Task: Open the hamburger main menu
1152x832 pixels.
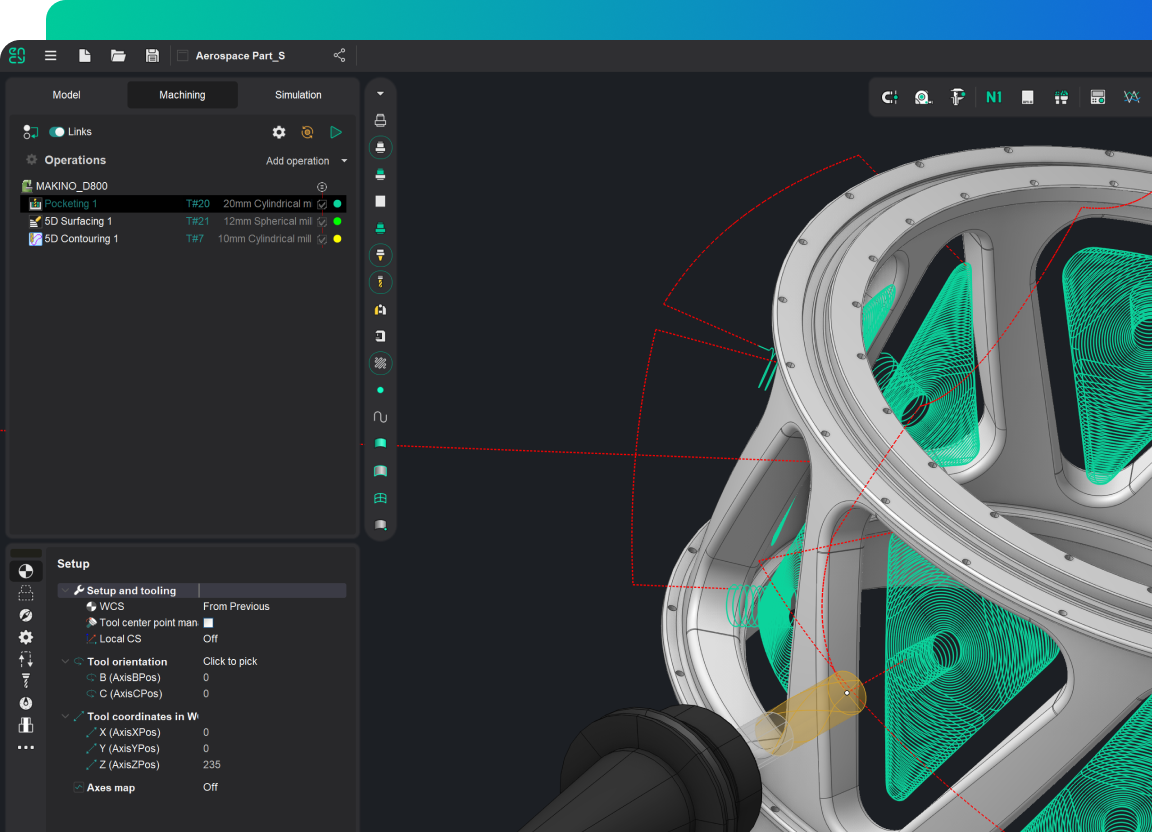Action: (51, 56)
